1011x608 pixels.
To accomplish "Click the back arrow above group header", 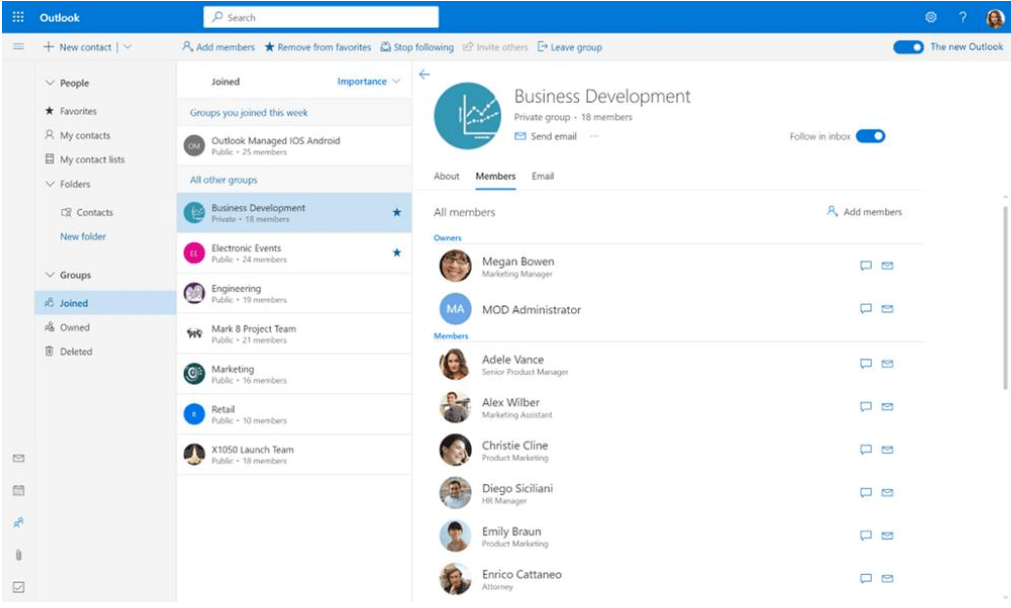I will point(424,75).
